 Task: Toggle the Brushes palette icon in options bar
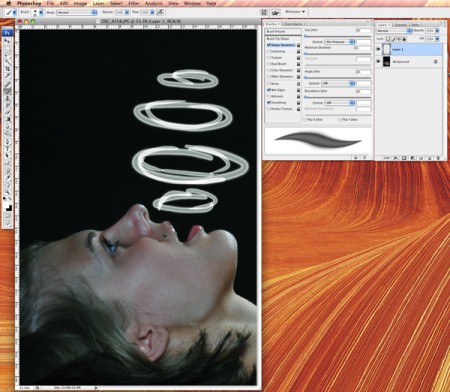(264, 12)
